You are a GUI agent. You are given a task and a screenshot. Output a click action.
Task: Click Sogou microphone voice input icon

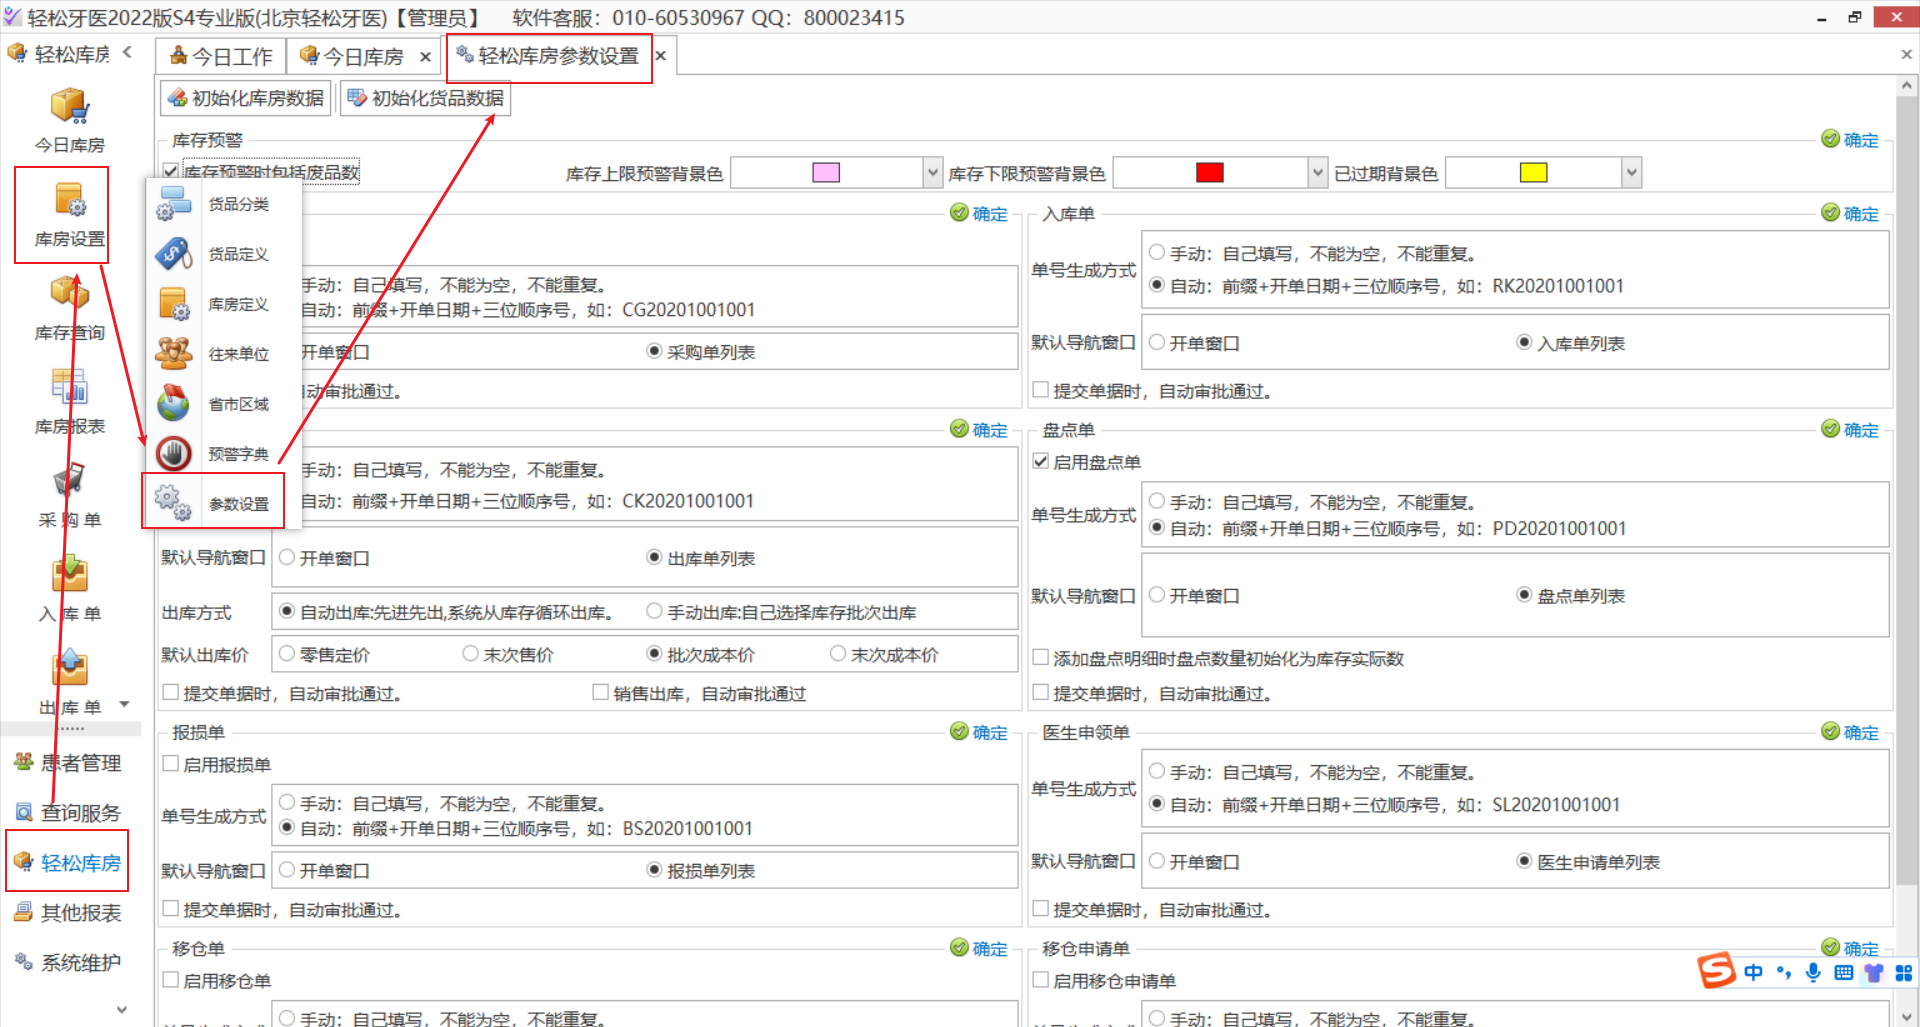(x=1813, y=972)
